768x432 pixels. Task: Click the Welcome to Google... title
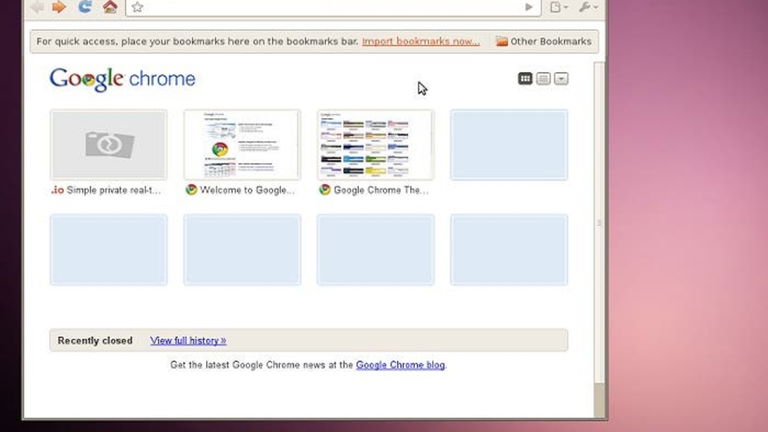247,190
